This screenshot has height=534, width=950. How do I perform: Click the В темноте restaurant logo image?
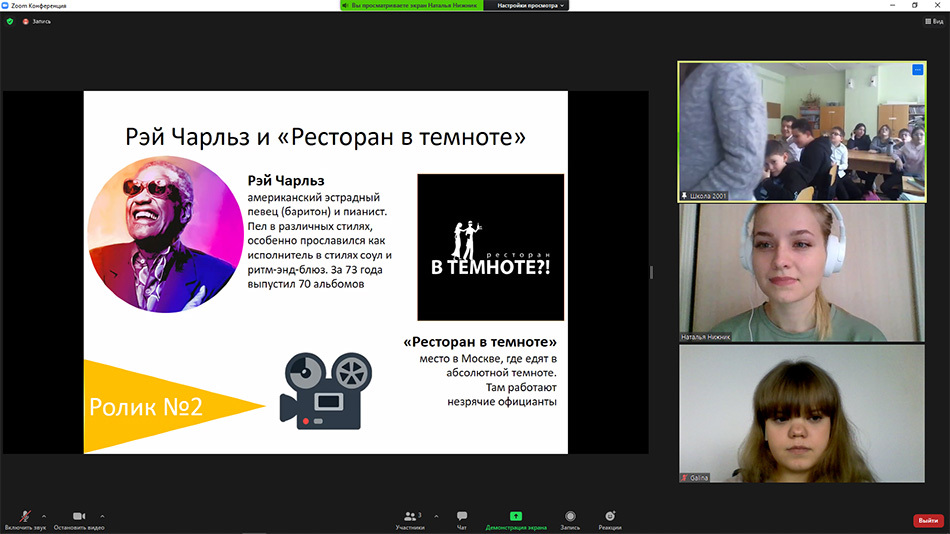click(x=491, y=247)
